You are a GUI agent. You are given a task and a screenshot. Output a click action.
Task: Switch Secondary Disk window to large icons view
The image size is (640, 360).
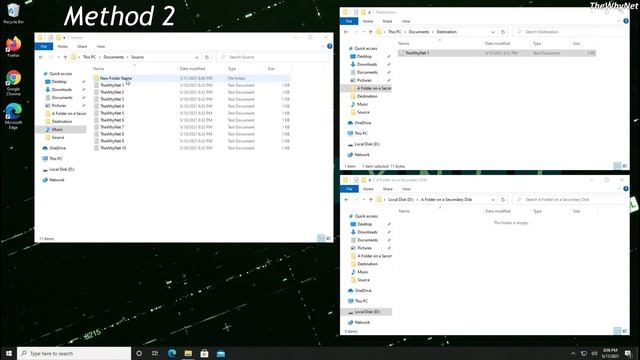point(624,331)
